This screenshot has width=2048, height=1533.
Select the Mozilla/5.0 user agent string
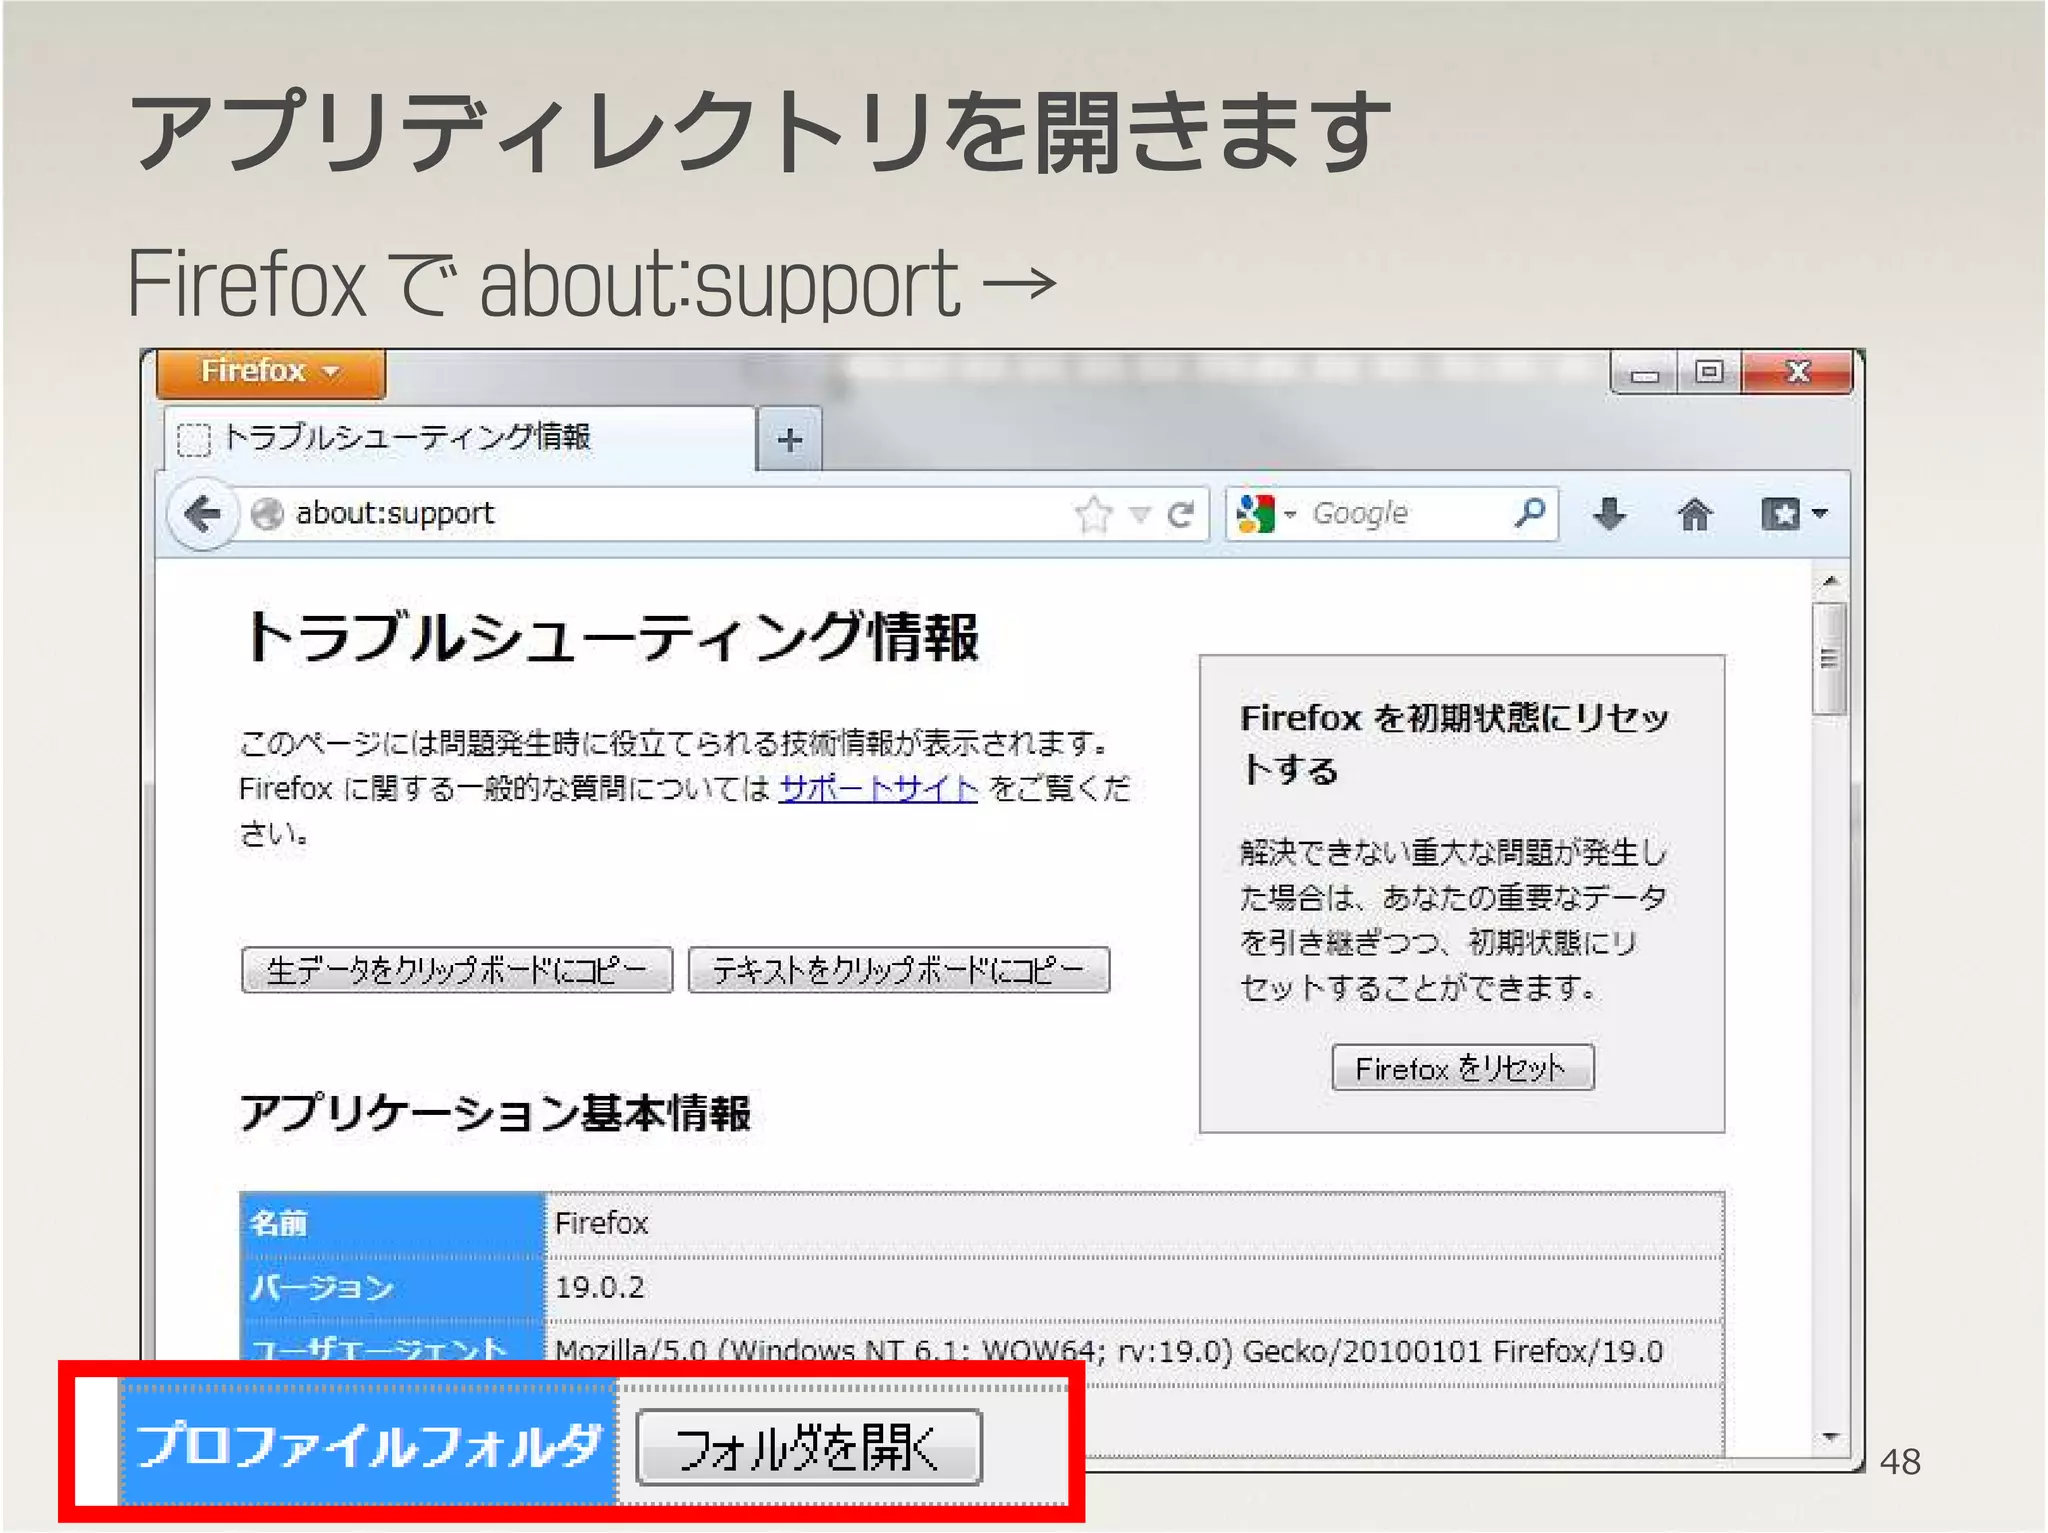(x=1109, y=1352)
